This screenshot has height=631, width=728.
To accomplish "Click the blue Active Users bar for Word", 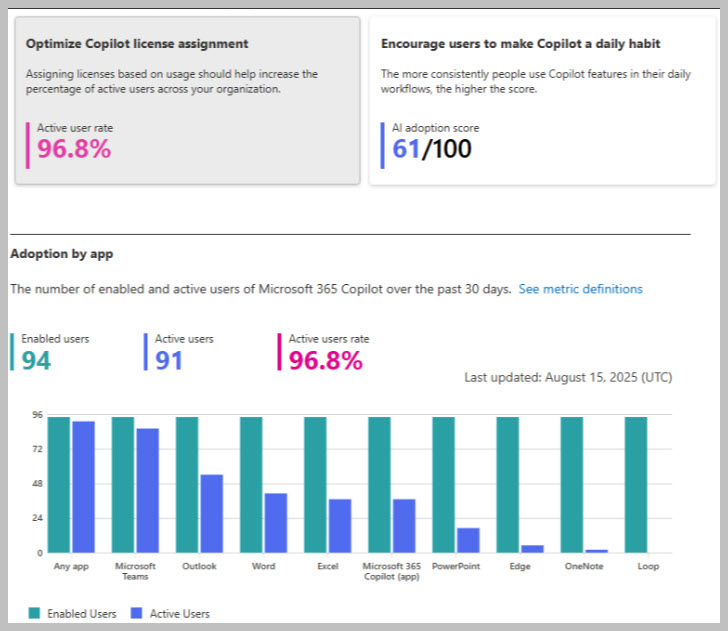I will pos(275,522).
